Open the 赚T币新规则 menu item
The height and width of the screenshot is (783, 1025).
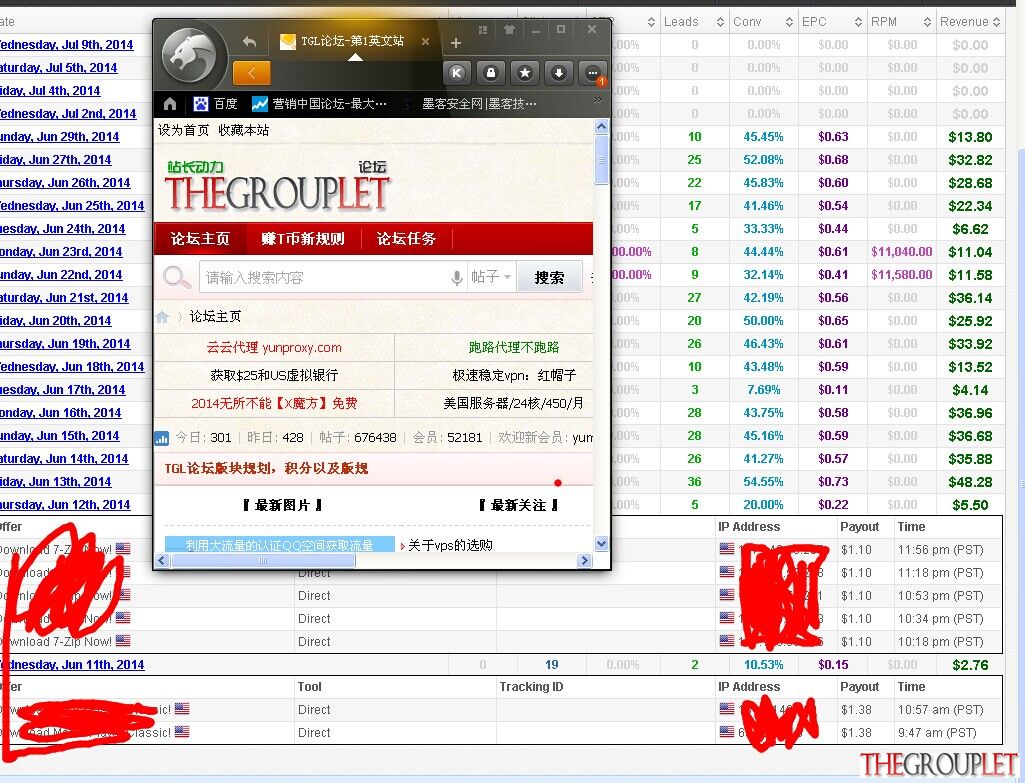pos(303,239)
